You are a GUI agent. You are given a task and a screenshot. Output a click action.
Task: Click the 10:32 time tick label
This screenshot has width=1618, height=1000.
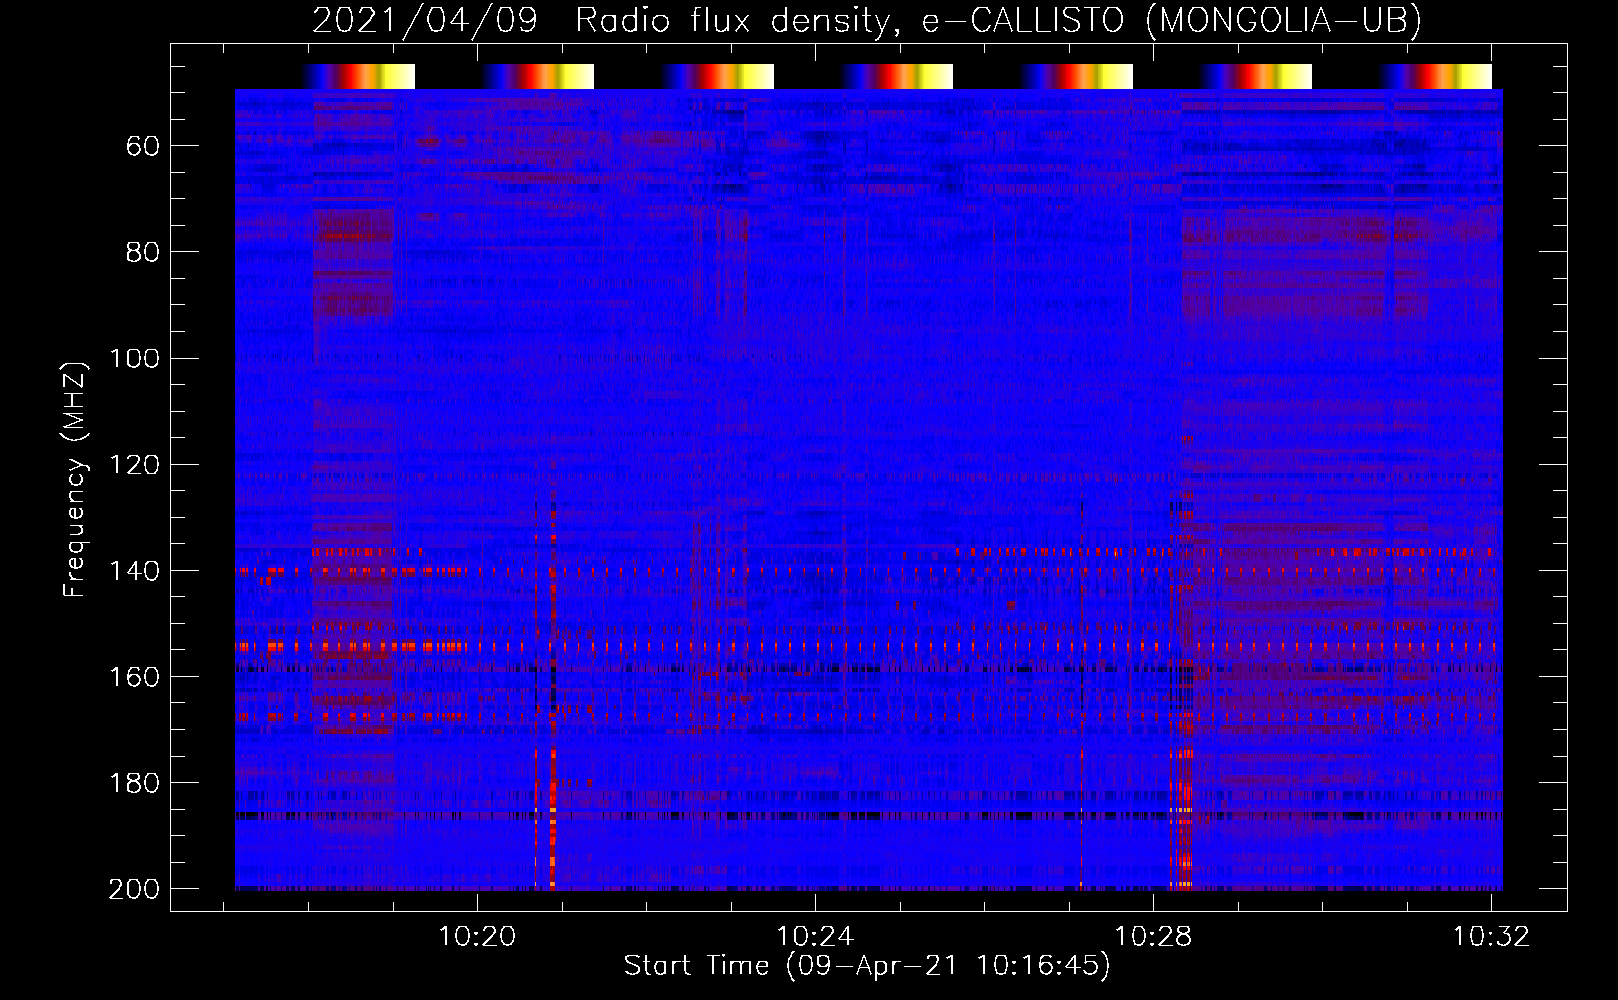[x=1491, y=937]
